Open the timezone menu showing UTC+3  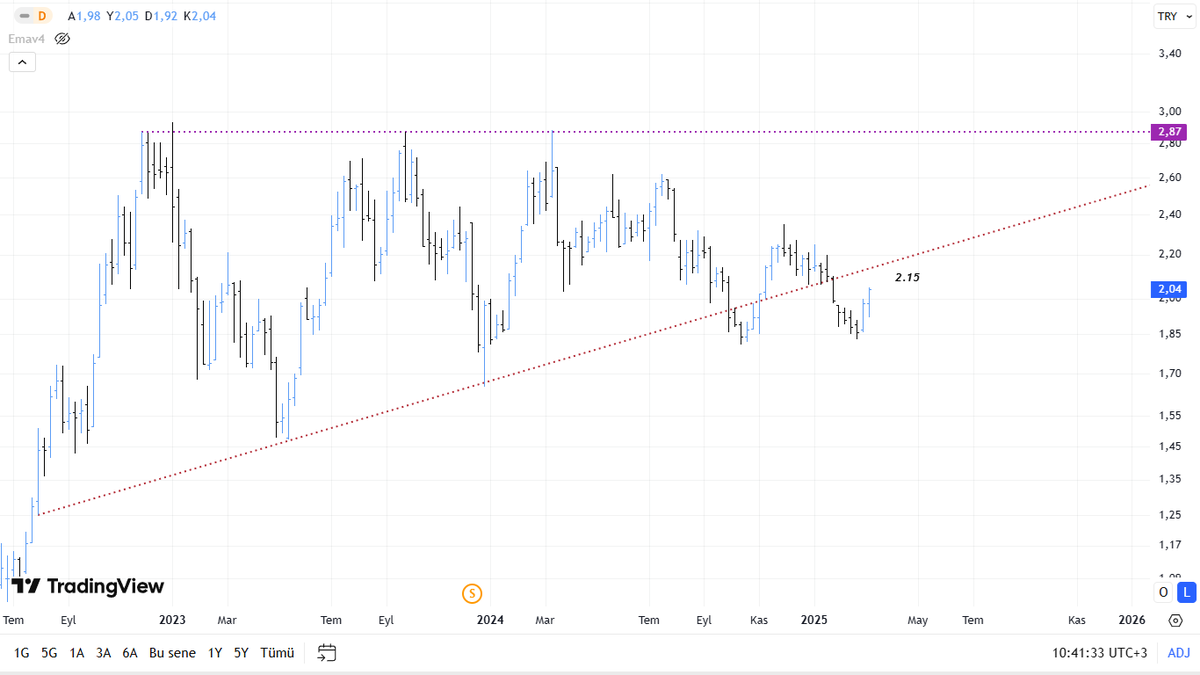(x=1099, y=653)
